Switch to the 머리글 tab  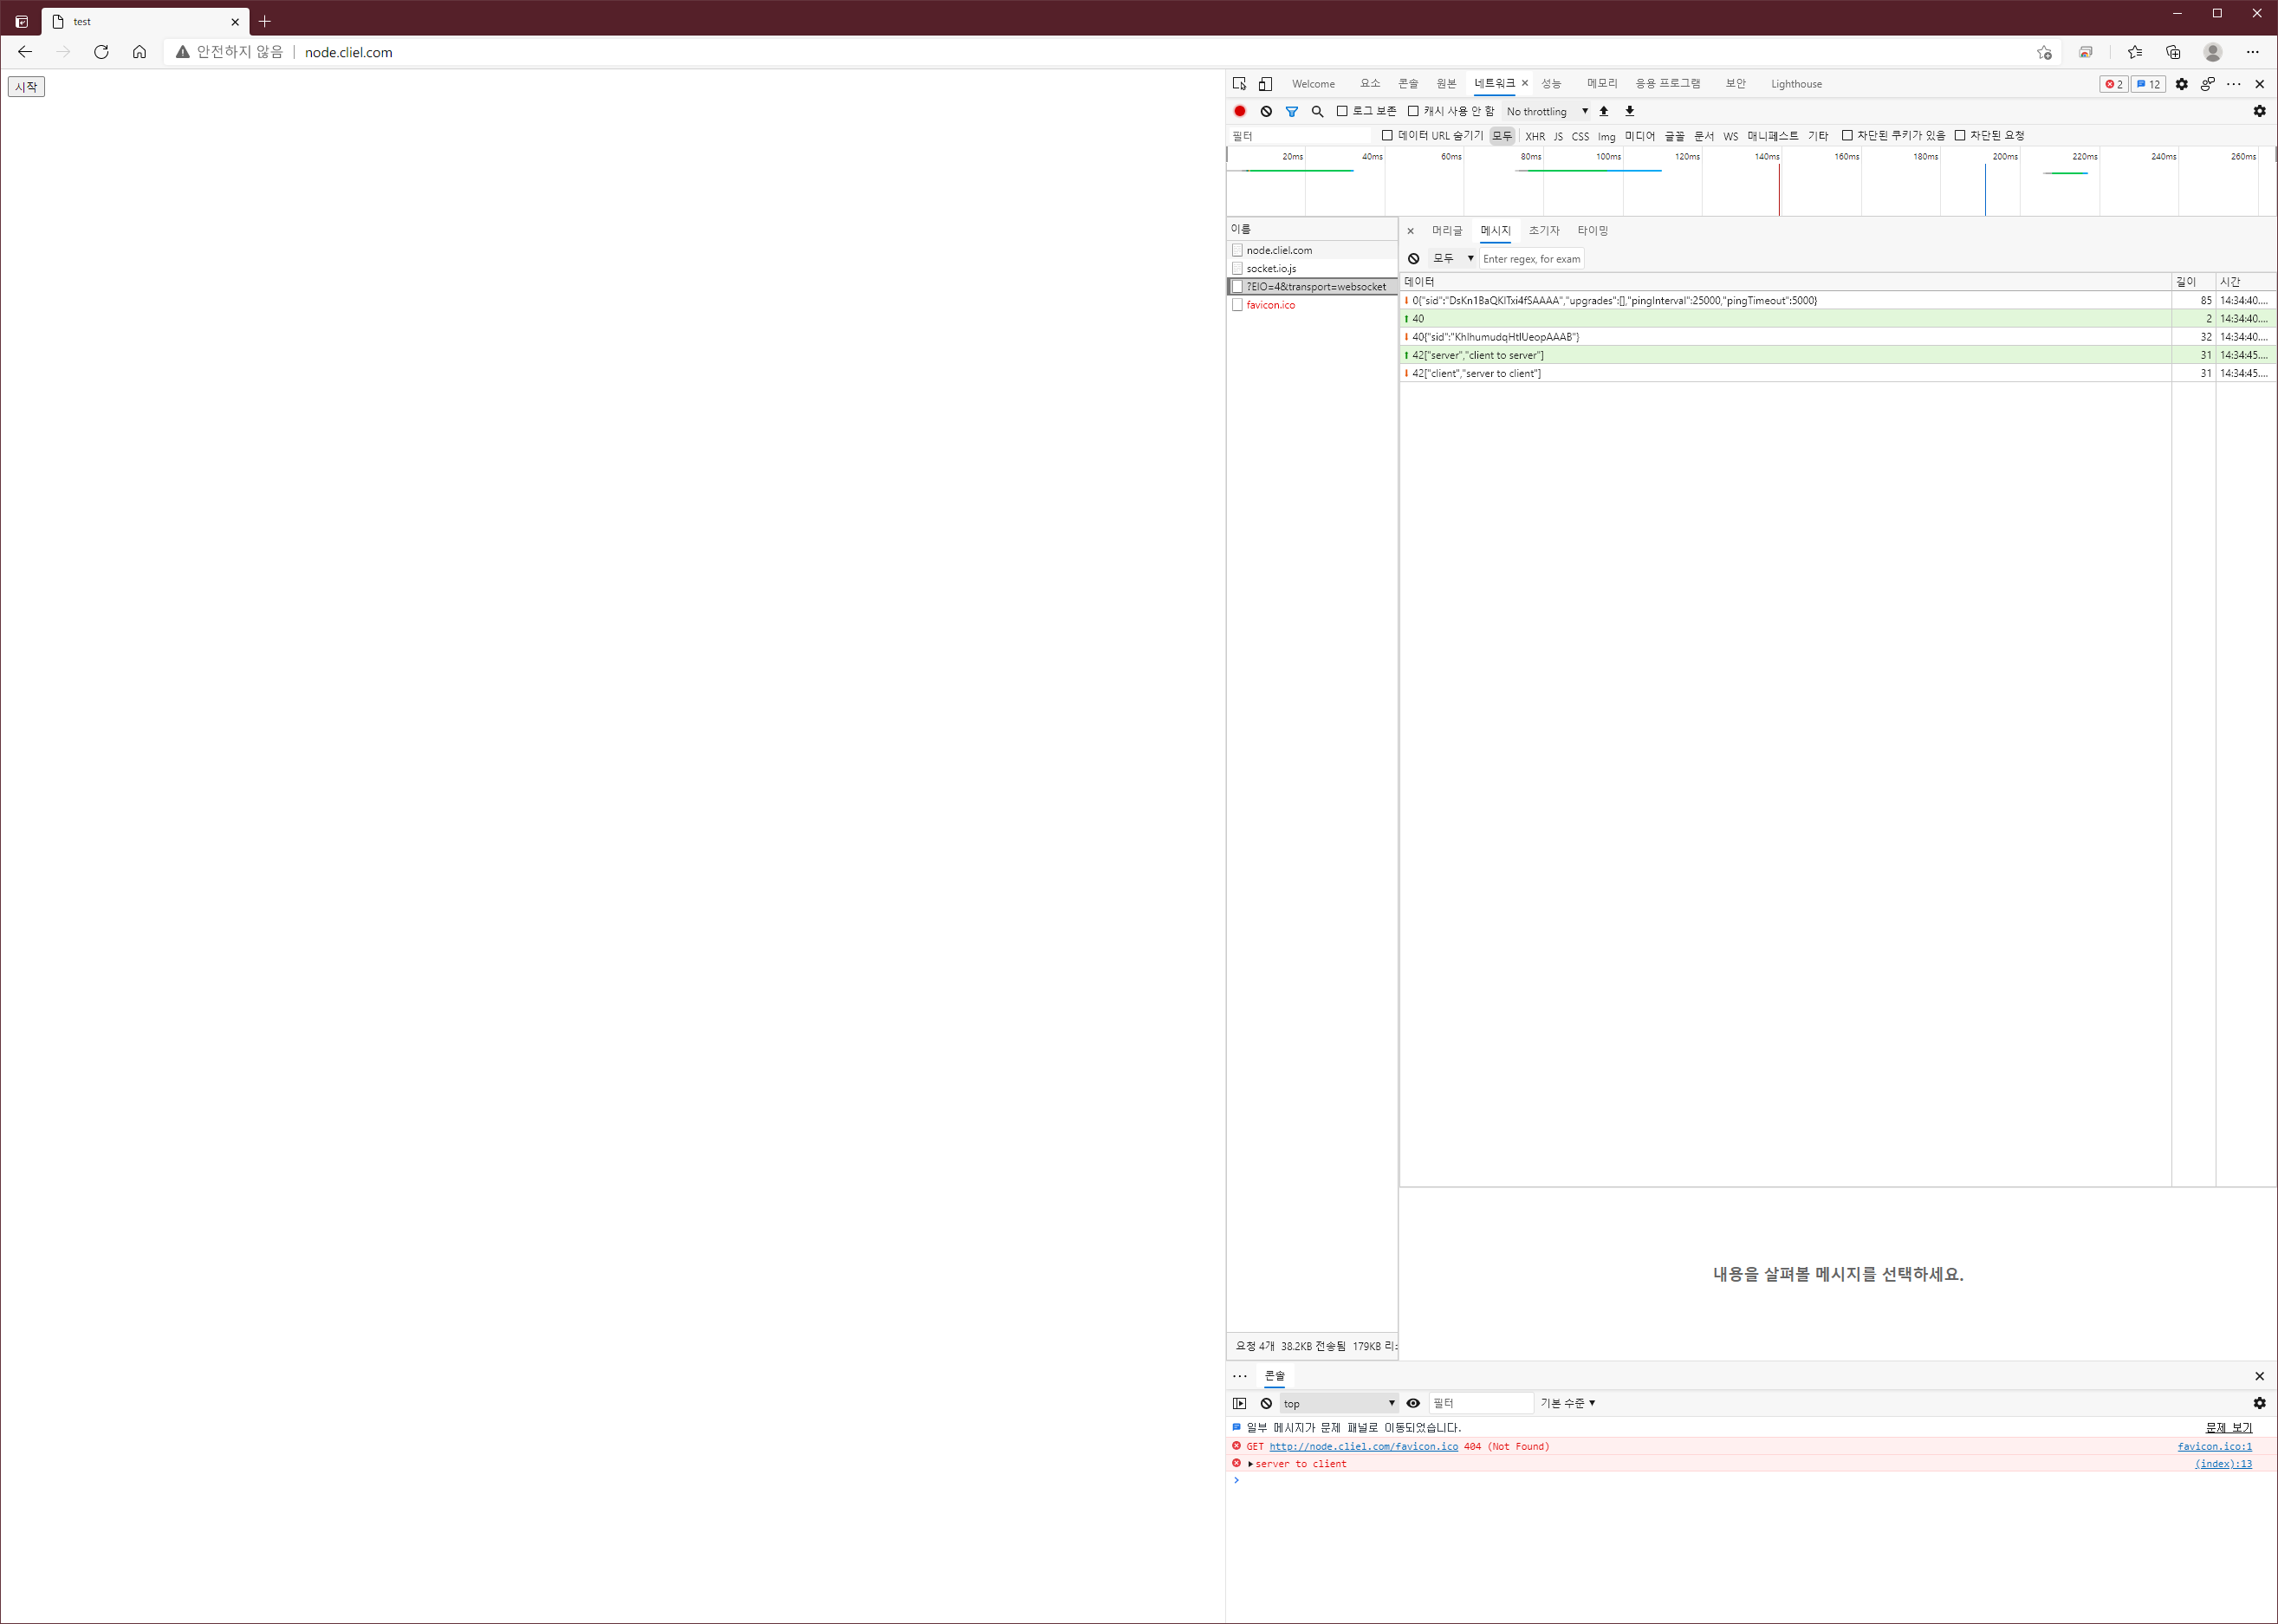[x=1446, y=231]
